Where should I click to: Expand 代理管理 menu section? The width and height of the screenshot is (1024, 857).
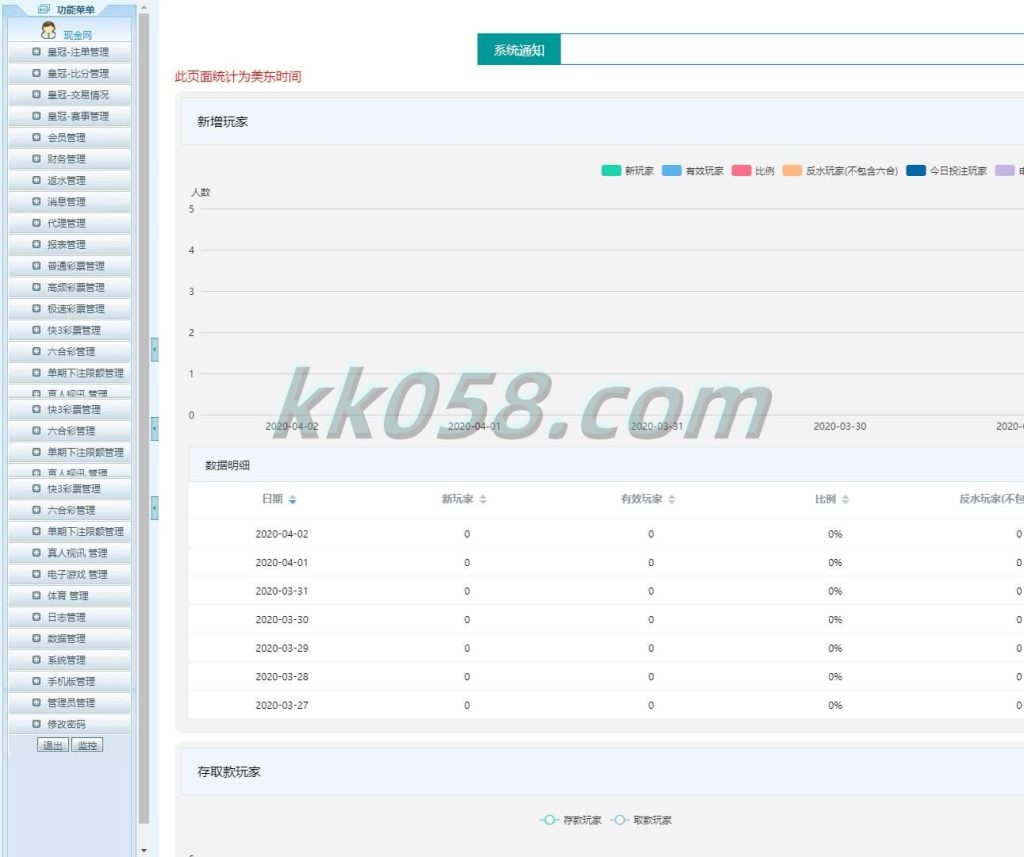tap(70, 223)
